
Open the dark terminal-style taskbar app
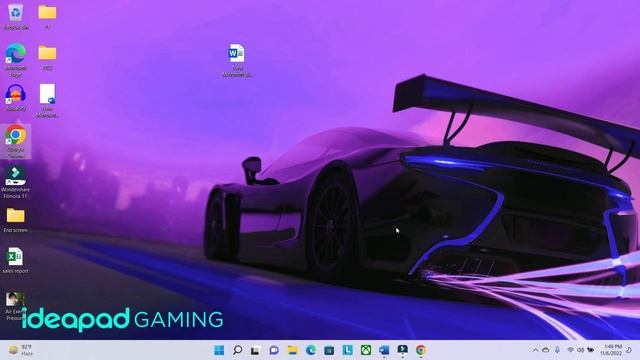click(402, 350)
